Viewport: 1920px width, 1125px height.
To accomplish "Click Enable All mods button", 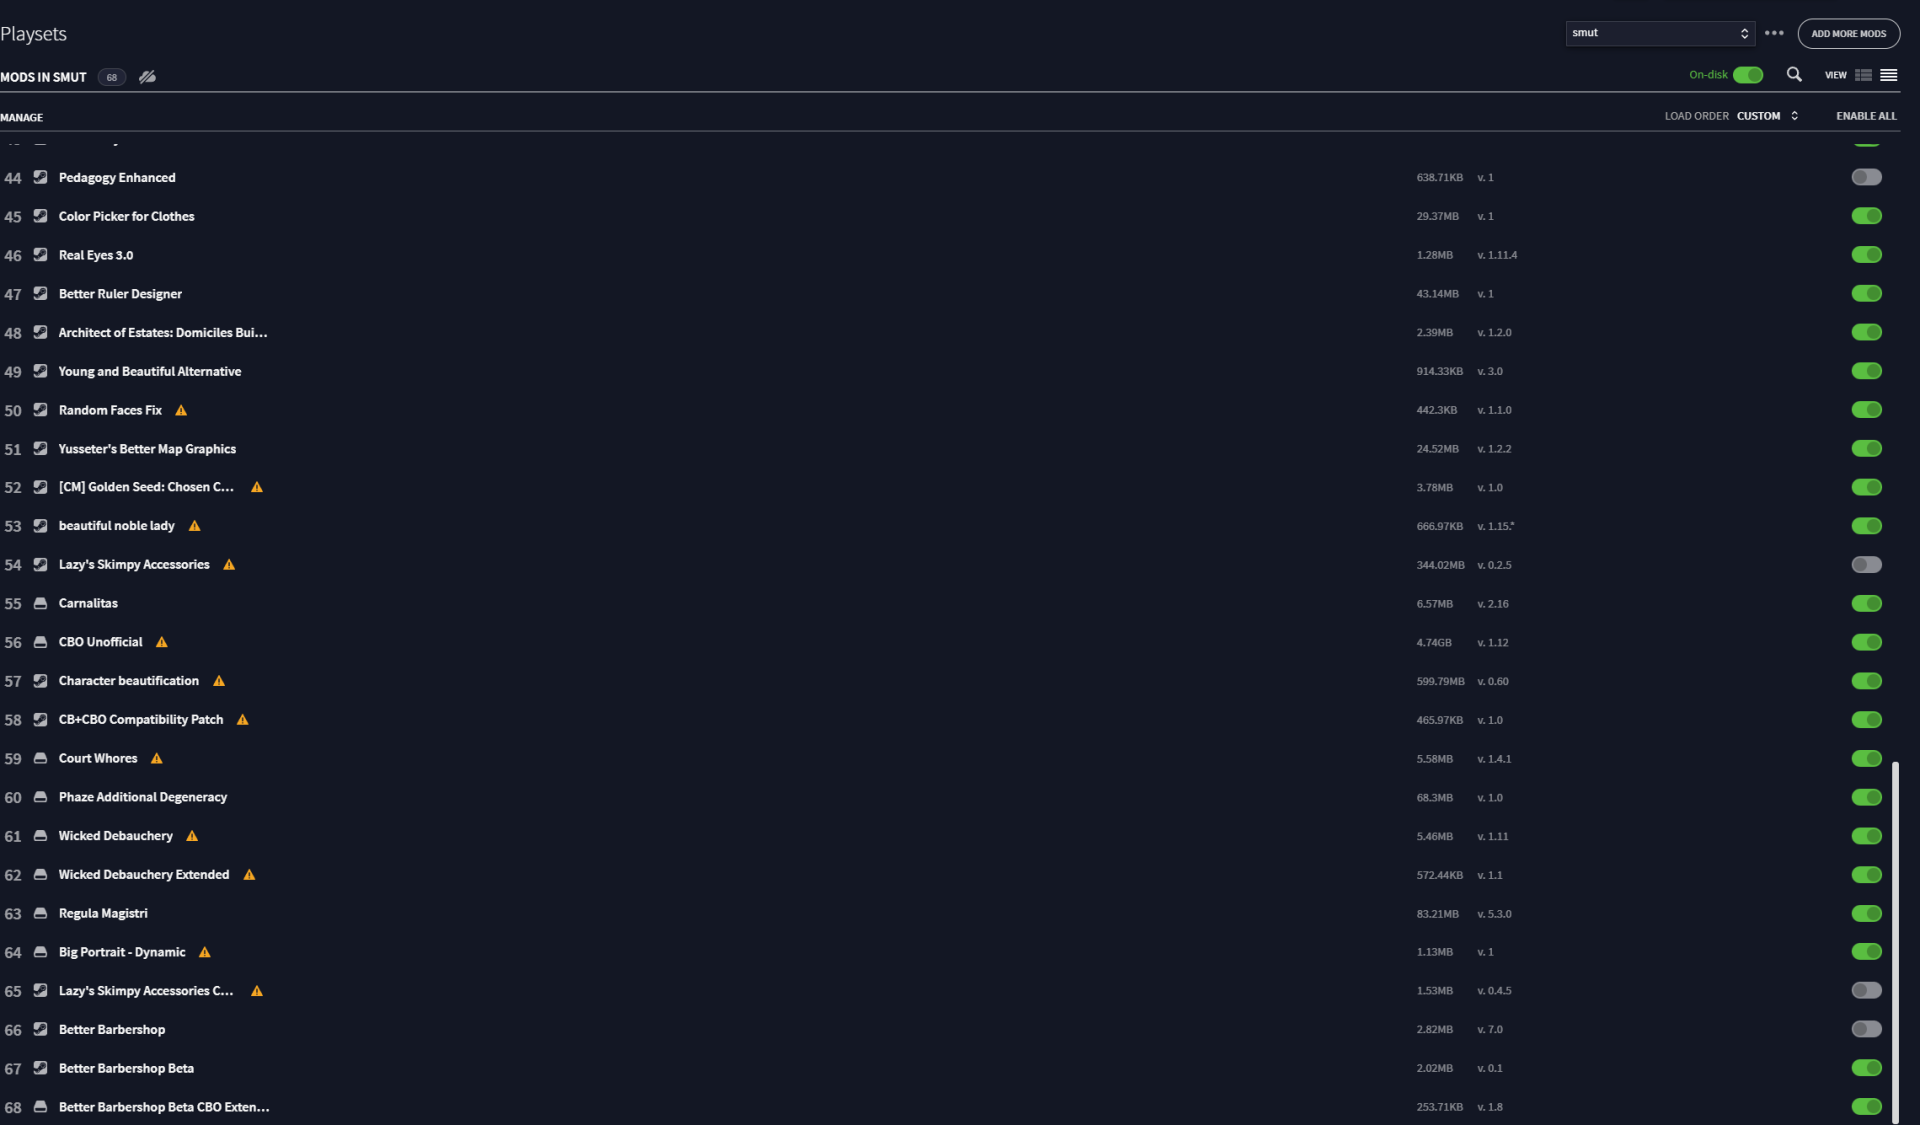I will click(x=1866, y=116).
